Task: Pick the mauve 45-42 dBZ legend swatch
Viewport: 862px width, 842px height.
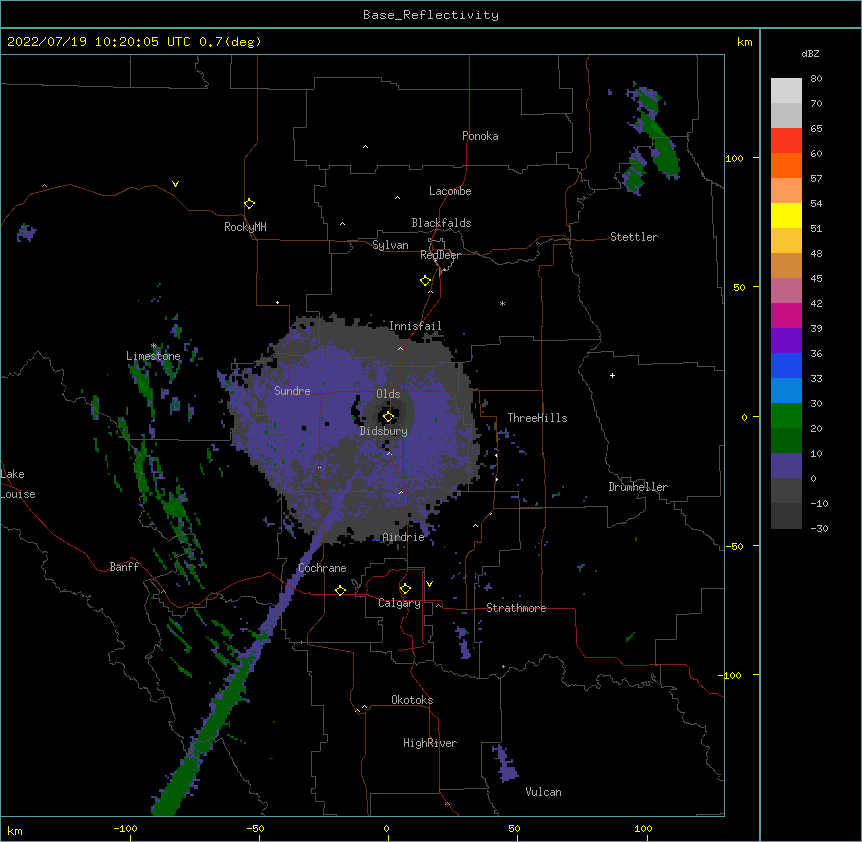Action: coord(786,291)
